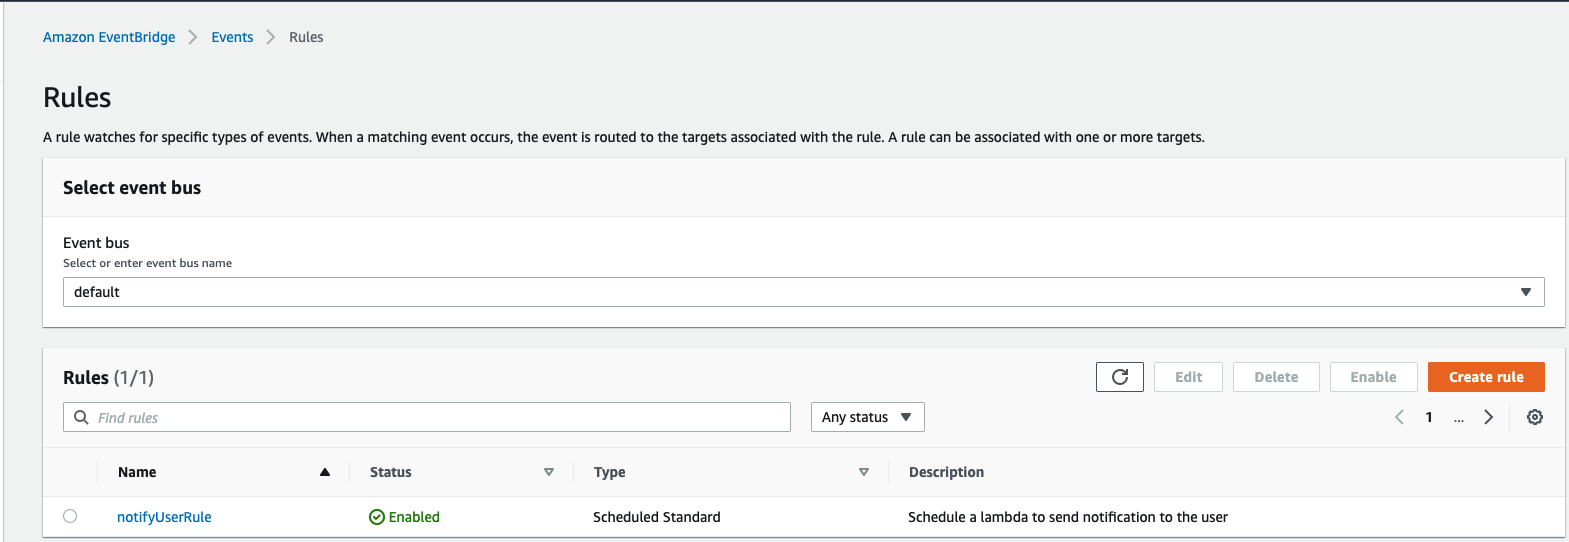Sort by Name ascending arrow

[x=325, y=472]
